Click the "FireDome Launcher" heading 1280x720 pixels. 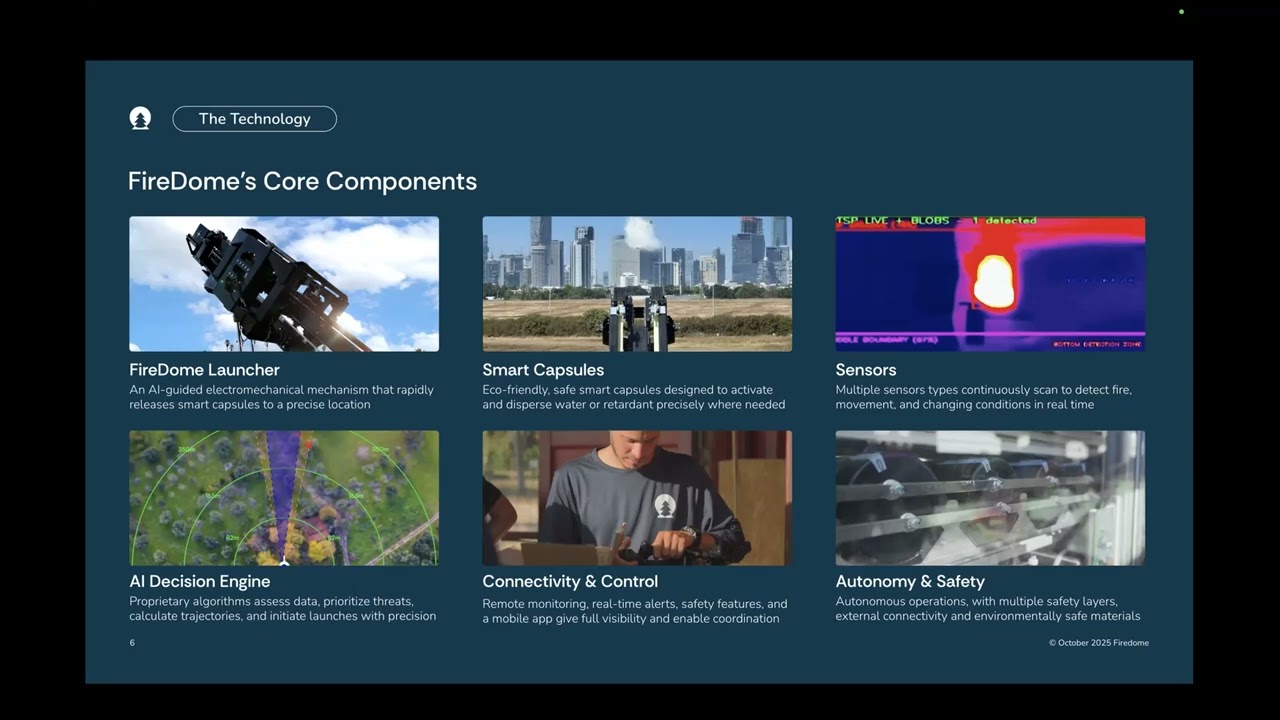click(x=204, y=370)
